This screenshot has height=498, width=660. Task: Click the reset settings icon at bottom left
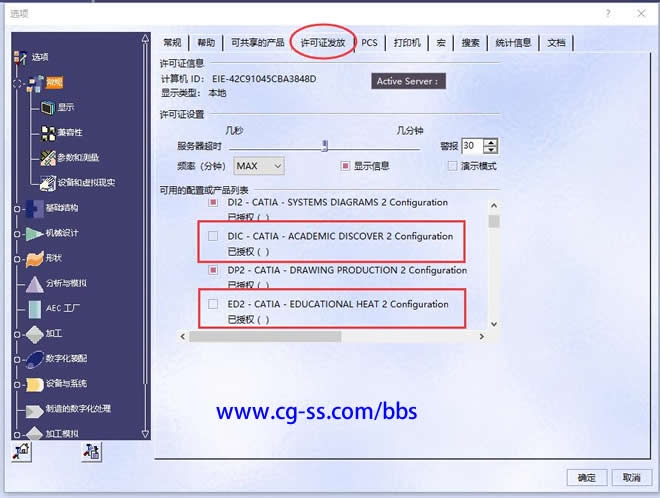[21, 452]
